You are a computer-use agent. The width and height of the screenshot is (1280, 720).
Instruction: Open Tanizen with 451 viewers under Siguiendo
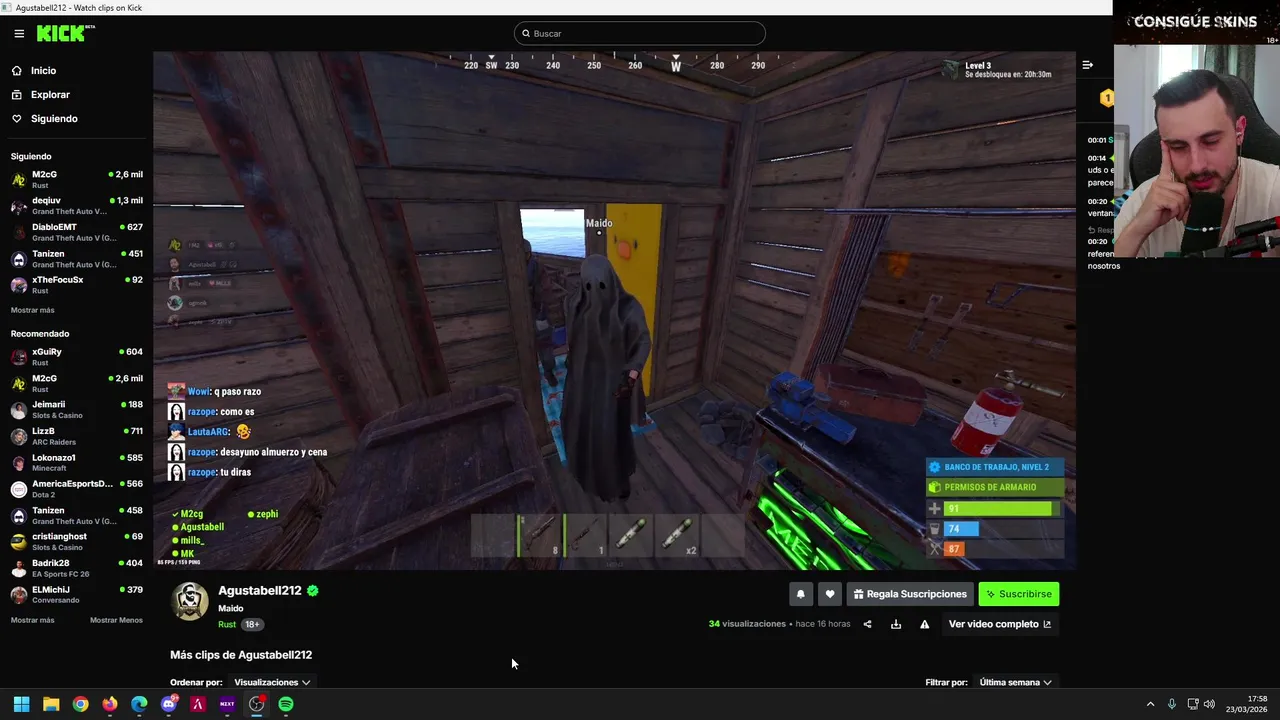tap(76, 259)
